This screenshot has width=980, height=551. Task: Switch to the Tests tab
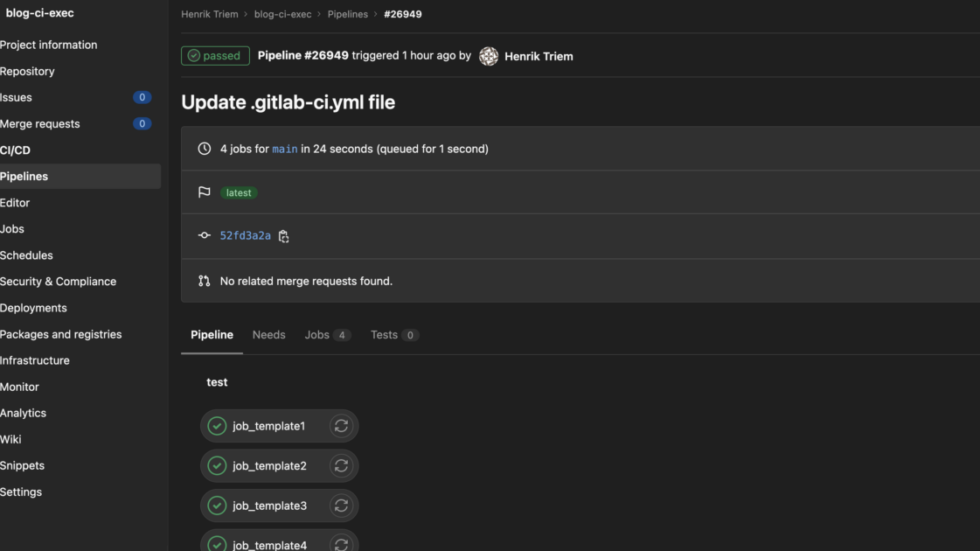point(394,335)
